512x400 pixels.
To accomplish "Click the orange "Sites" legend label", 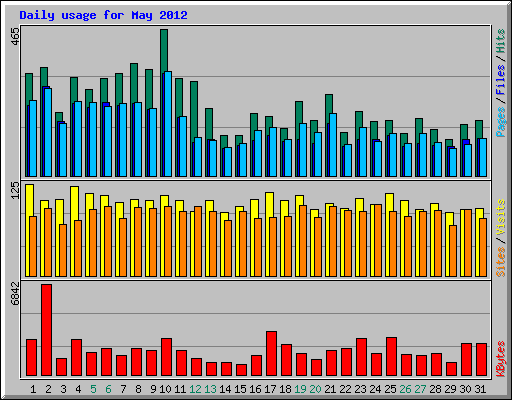I will point(500,262).
